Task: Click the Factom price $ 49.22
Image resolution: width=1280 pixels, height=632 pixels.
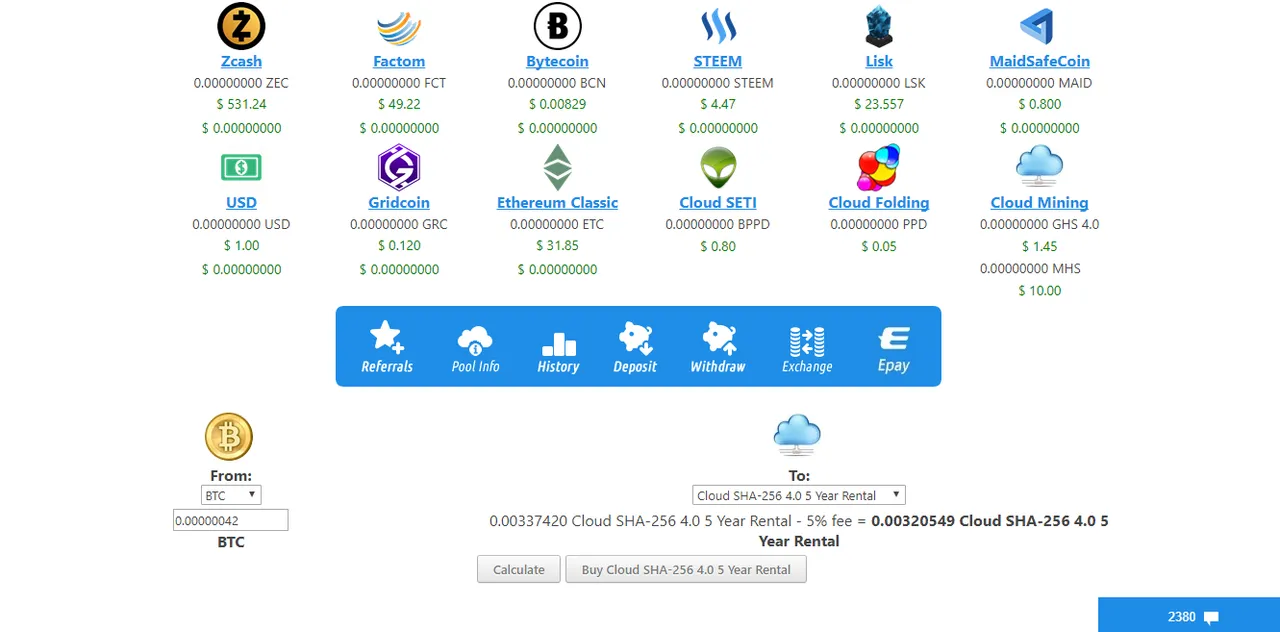Action: 399,104
